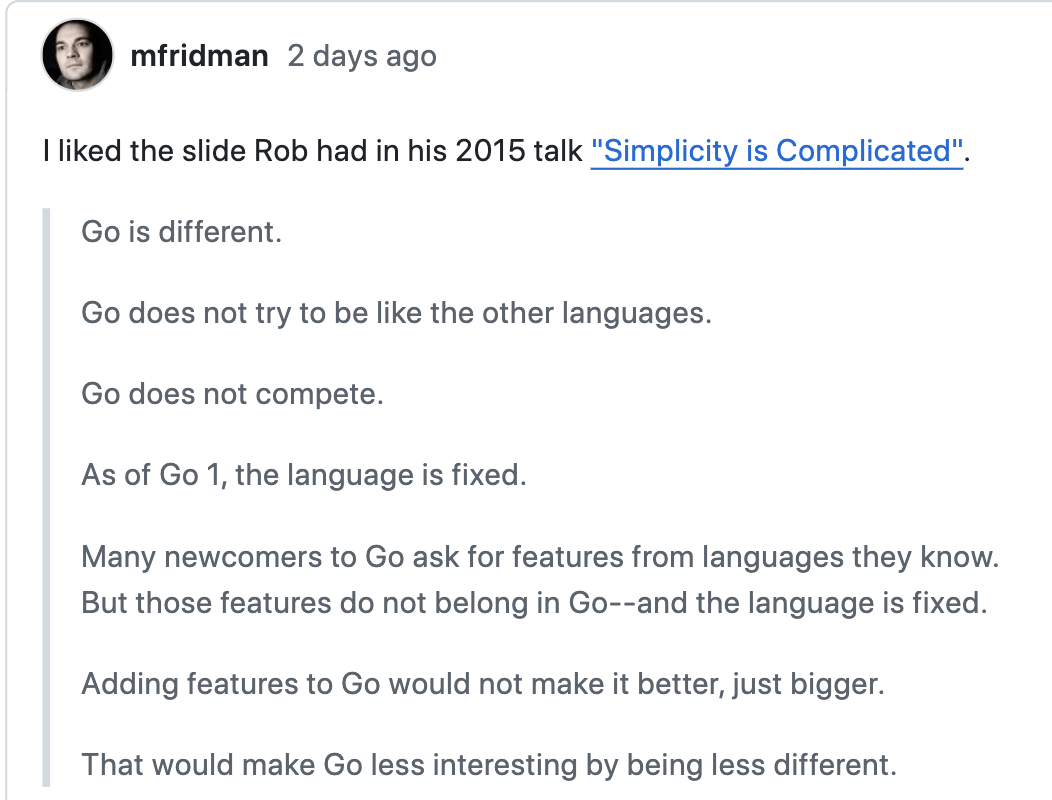Click the "Adding features to Go" sentence
The image size is (1052, 800).
tap(483, 684)
